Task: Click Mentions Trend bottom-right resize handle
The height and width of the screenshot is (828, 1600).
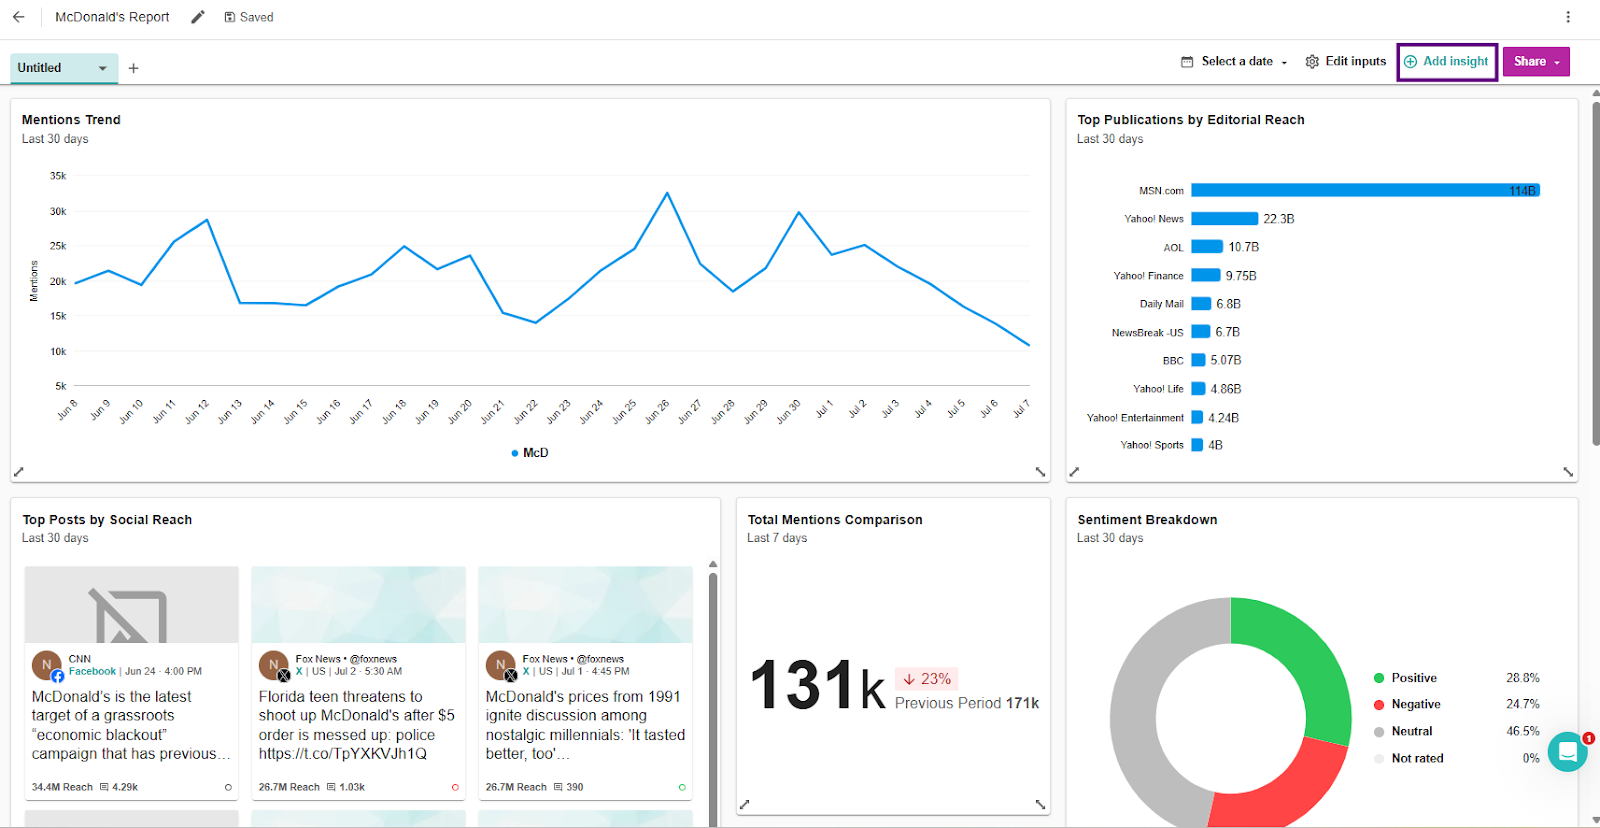Action: click(1040, 471)
